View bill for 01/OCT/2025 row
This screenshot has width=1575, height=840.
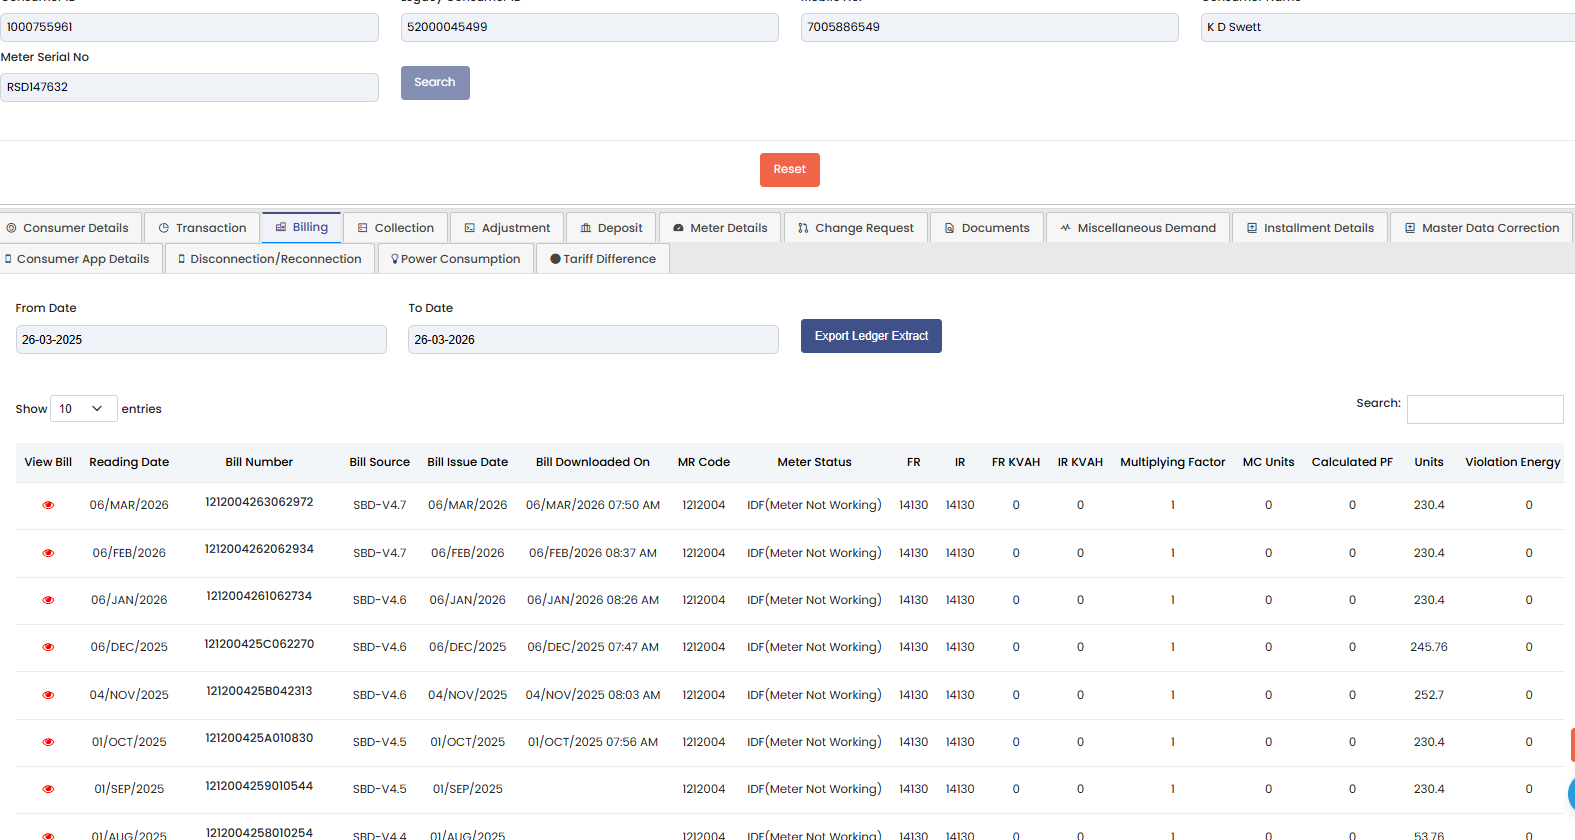[x=48, y=742]
